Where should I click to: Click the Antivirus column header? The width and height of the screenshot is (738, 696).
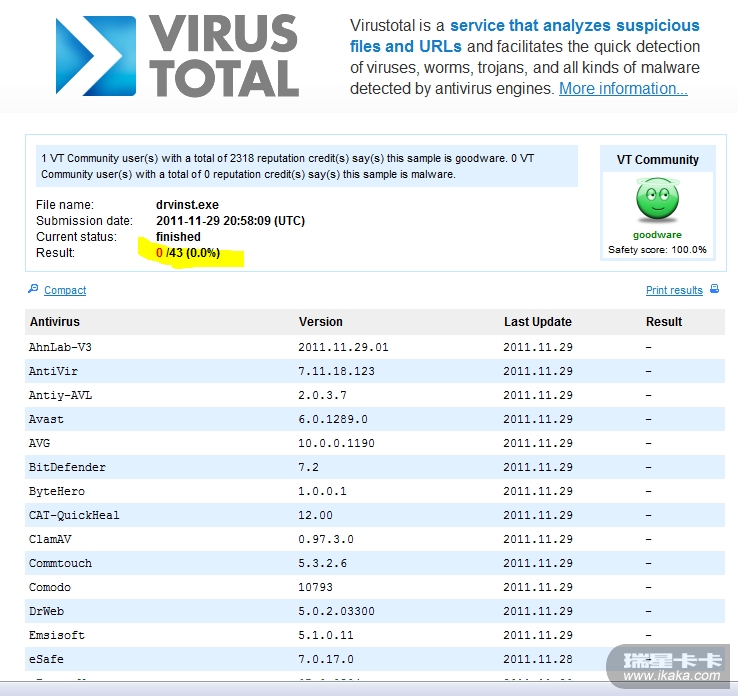pos(55,322)
